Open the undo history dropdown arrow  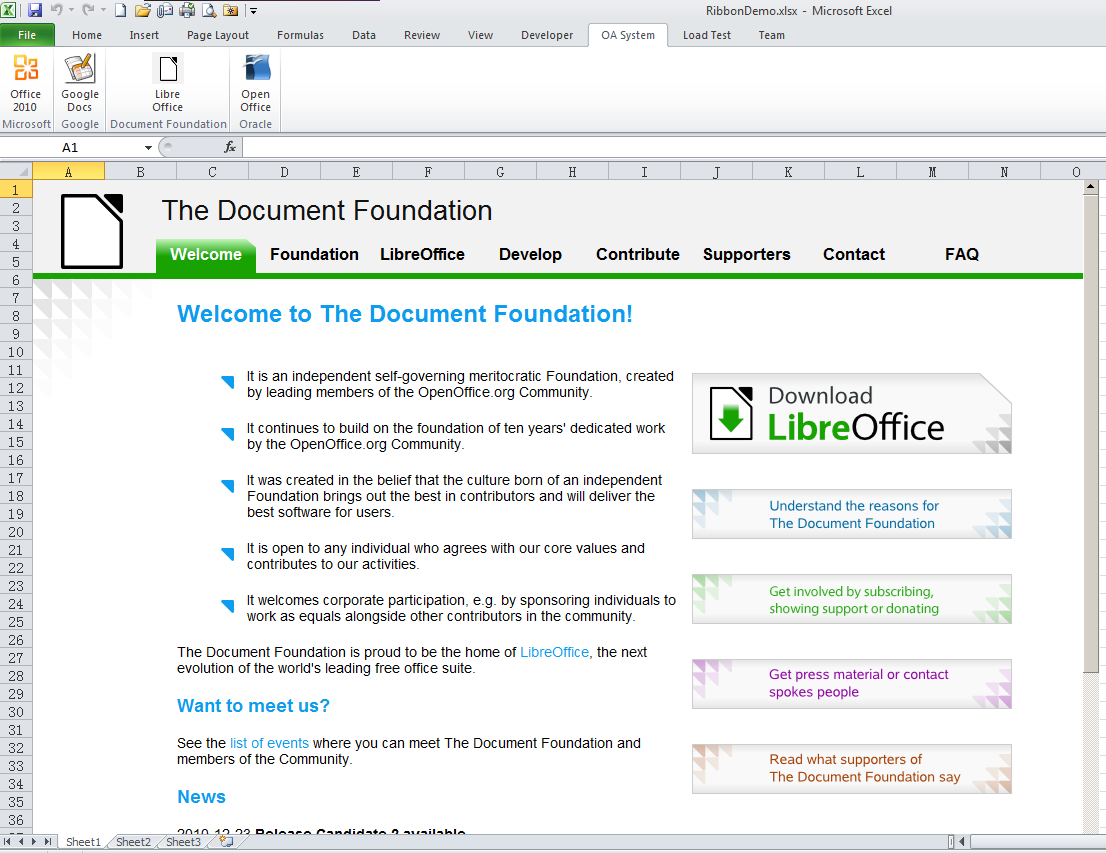point(71,10)
